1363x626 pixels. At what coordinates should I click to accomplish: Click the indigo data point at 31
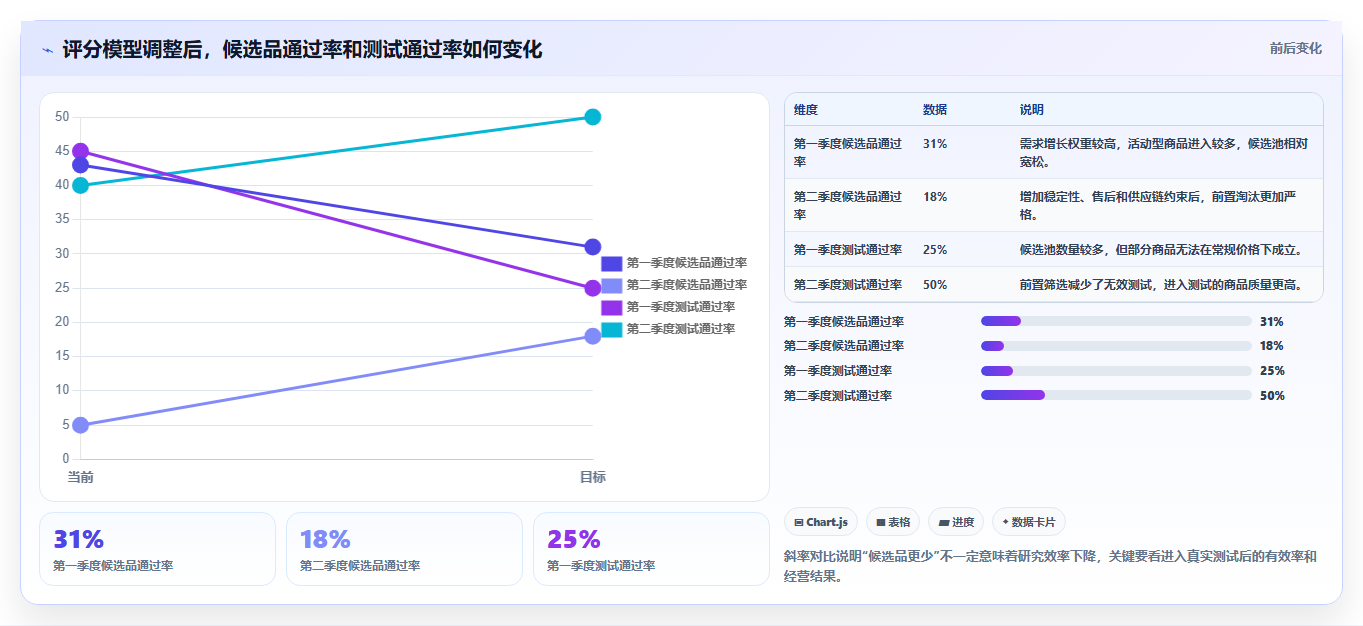pyautogui.click(x=592, y=247)
